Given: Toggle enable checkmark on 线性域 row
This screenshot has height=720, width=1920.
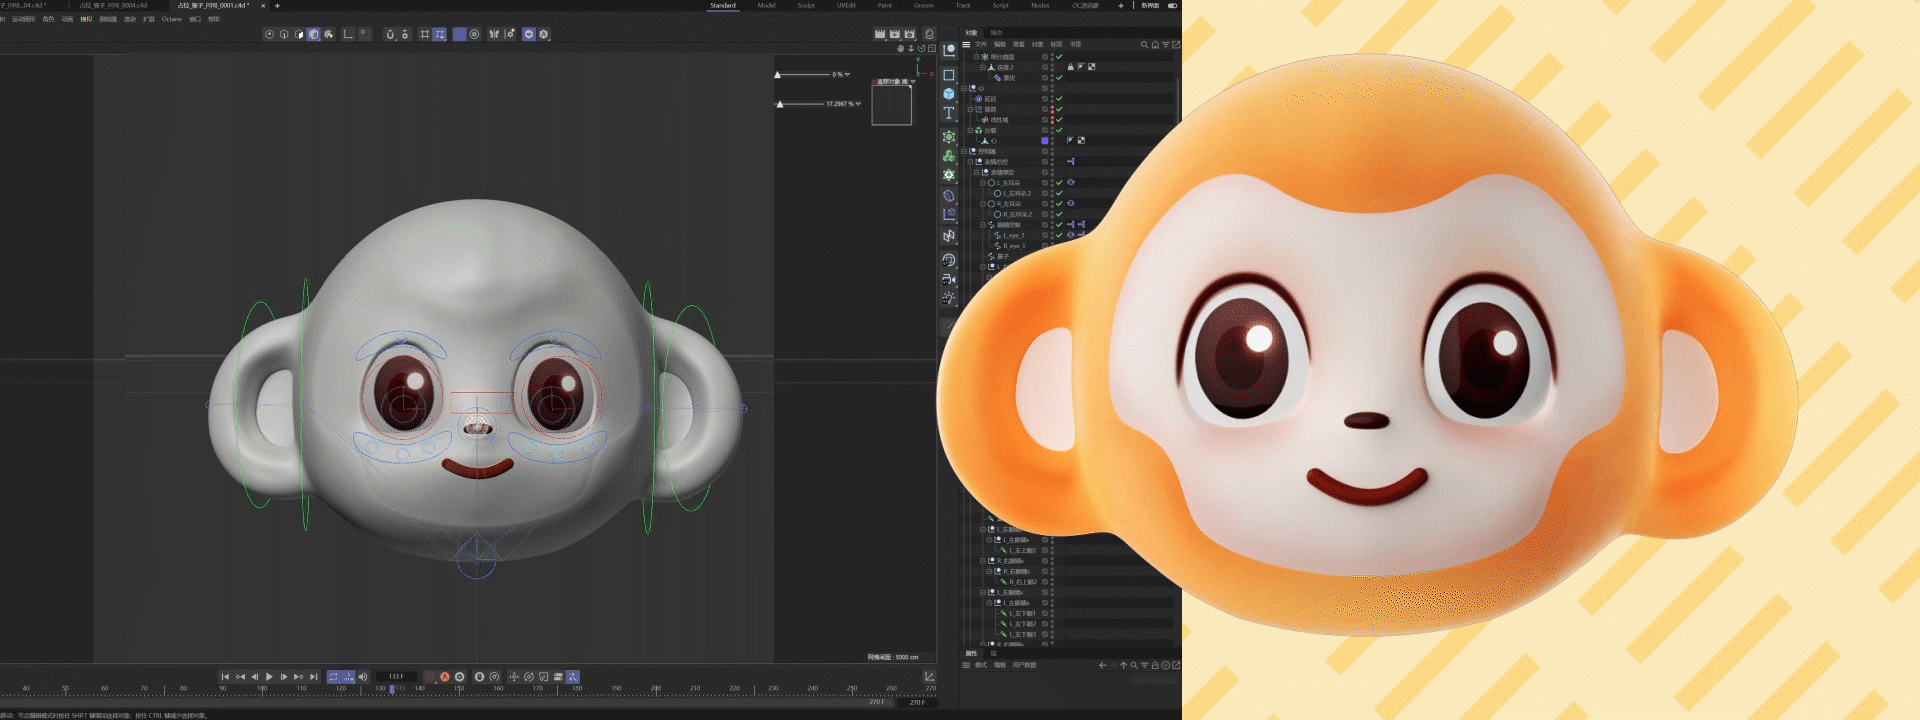Looking at the screenshot, I should 1059,120.
